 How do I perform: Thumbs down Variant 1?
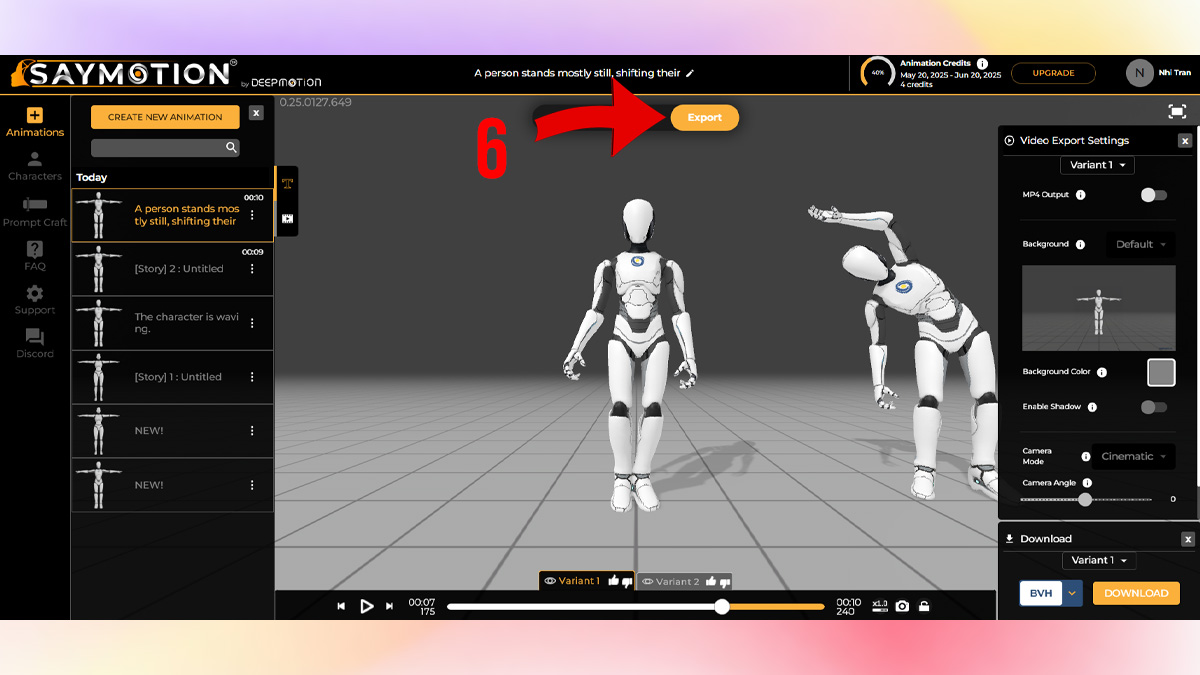click(x=627, y=581)
